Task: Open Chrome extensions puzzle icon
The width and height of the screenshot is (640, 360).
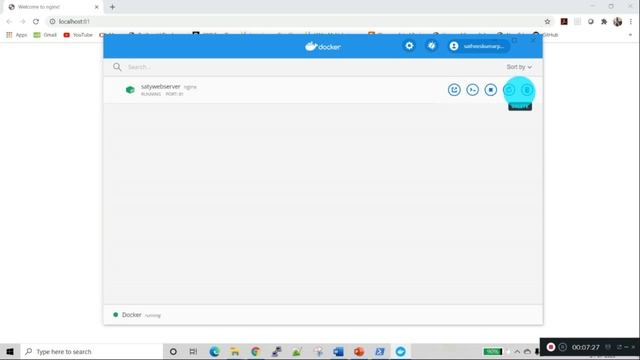Action: pos(604,22)
